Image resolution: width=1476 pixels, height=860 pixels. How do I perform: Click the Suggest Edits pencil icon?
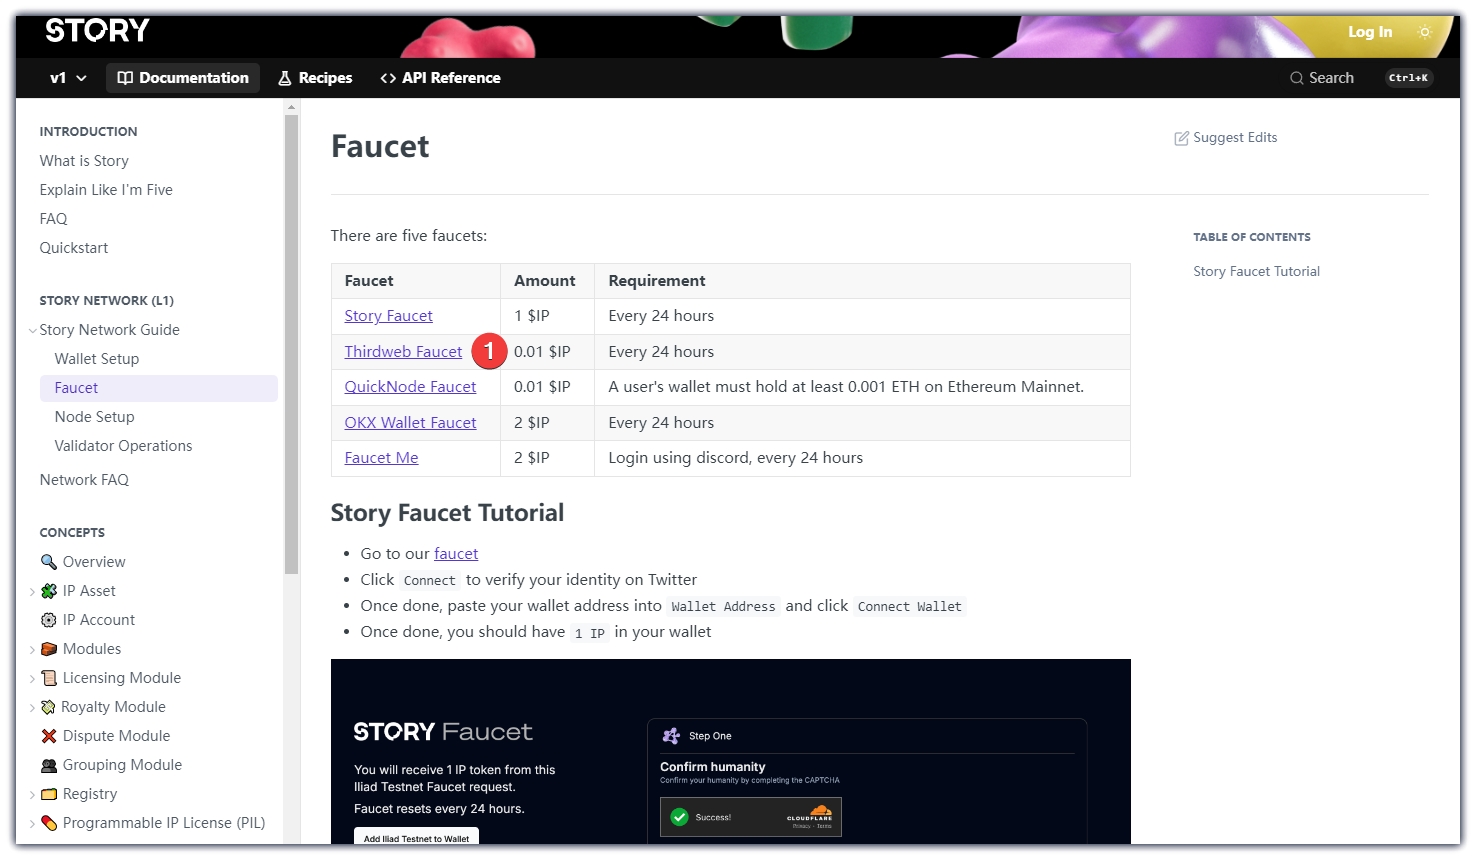[1181, 138]
